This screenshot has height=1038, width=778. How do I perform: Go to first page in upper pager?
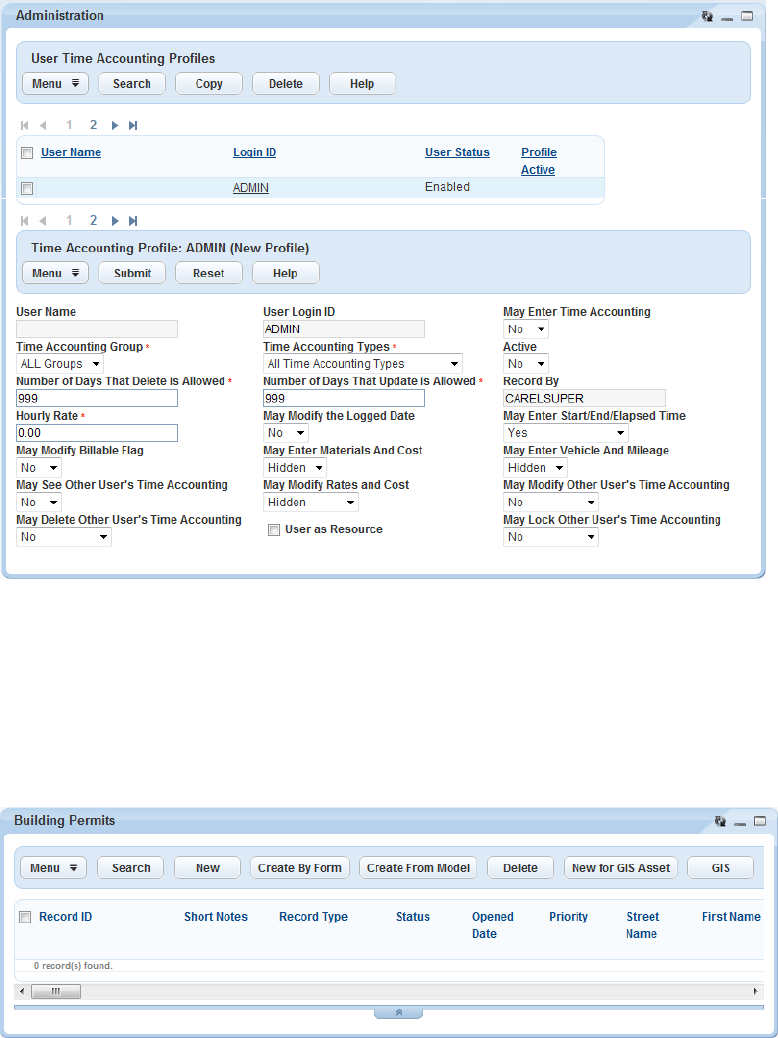[x=24, y=125]
